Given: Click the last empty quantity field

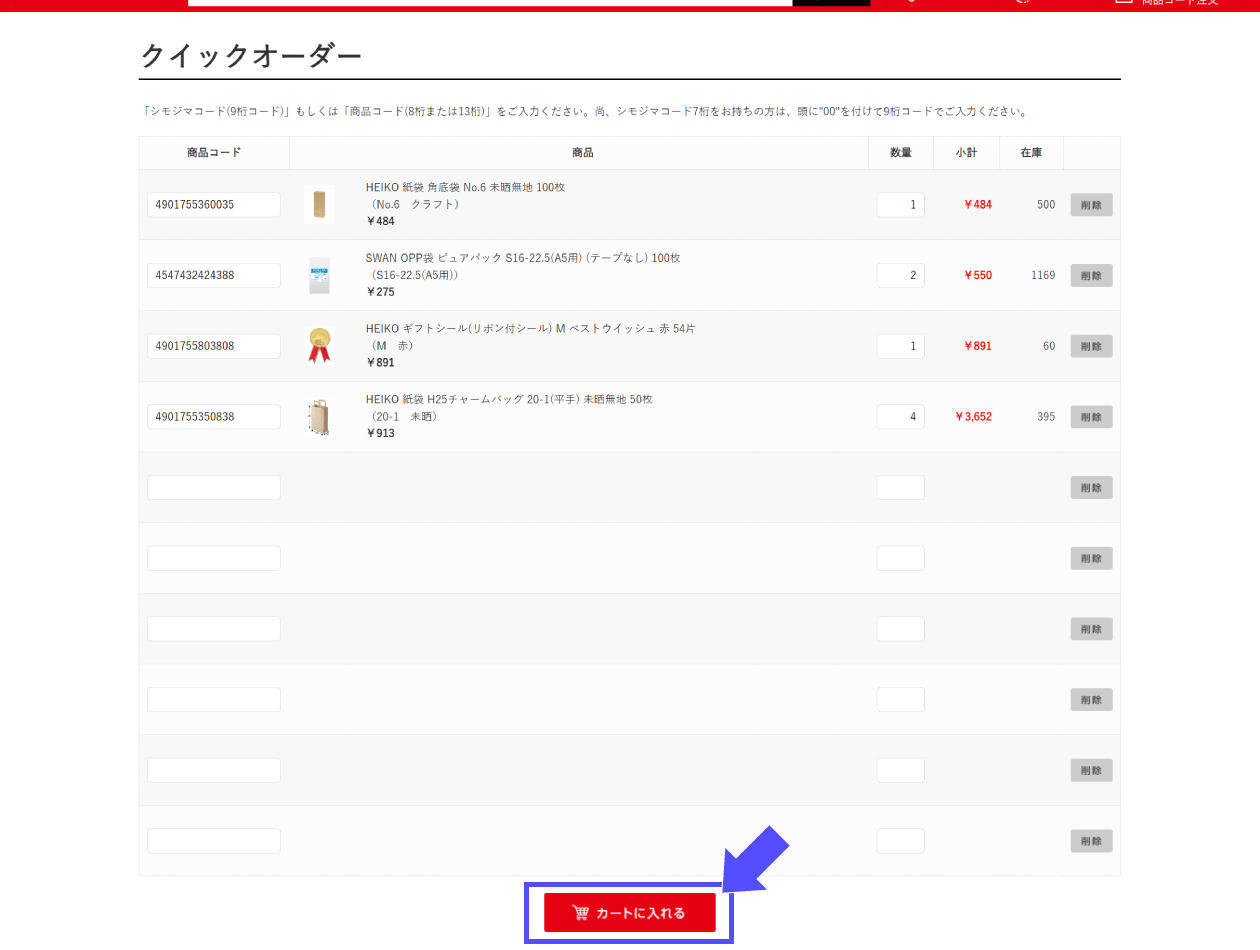Looking at the screenshot, I should coord(900,841).
